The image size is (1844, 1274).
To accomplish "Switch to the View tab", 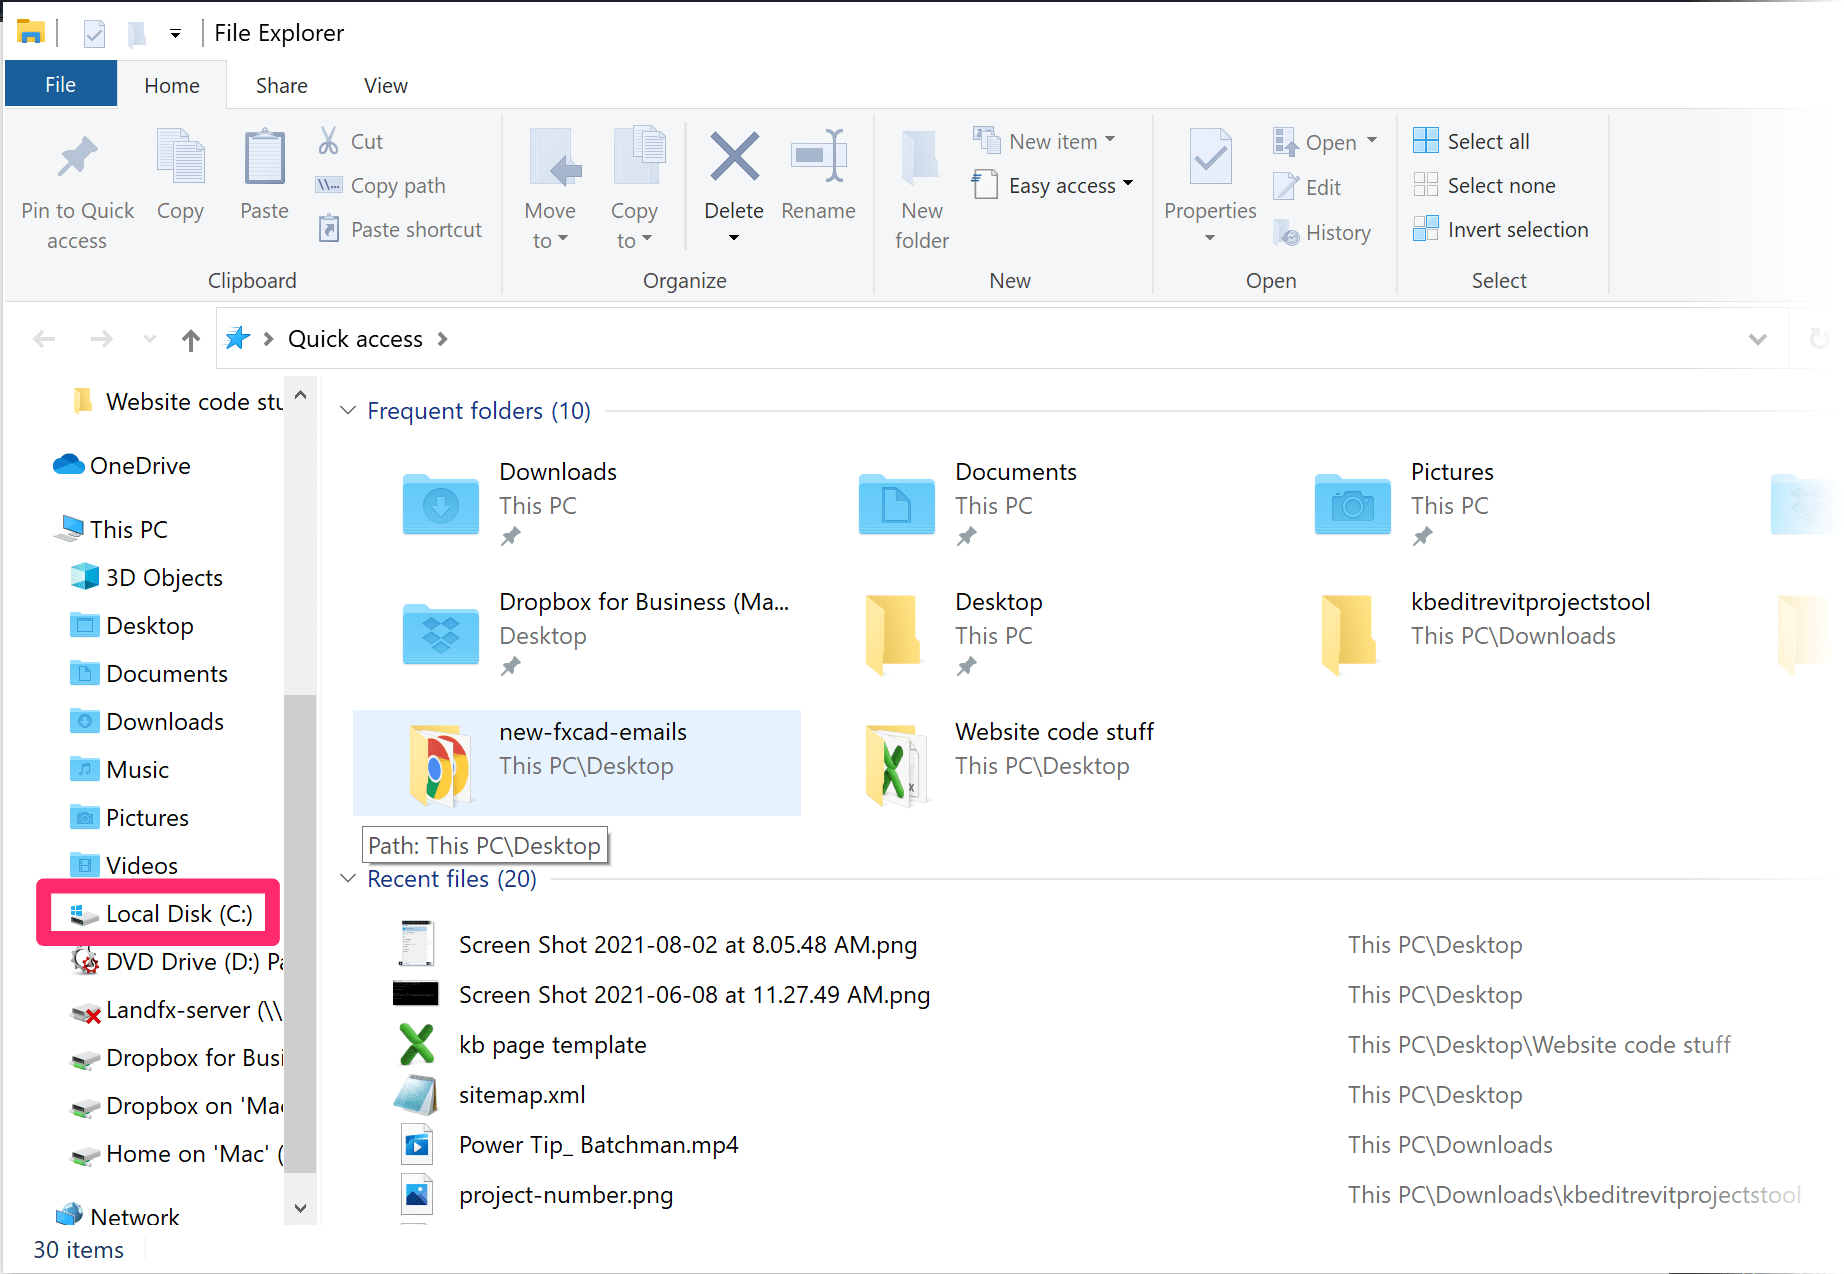I will pos(384,85).
